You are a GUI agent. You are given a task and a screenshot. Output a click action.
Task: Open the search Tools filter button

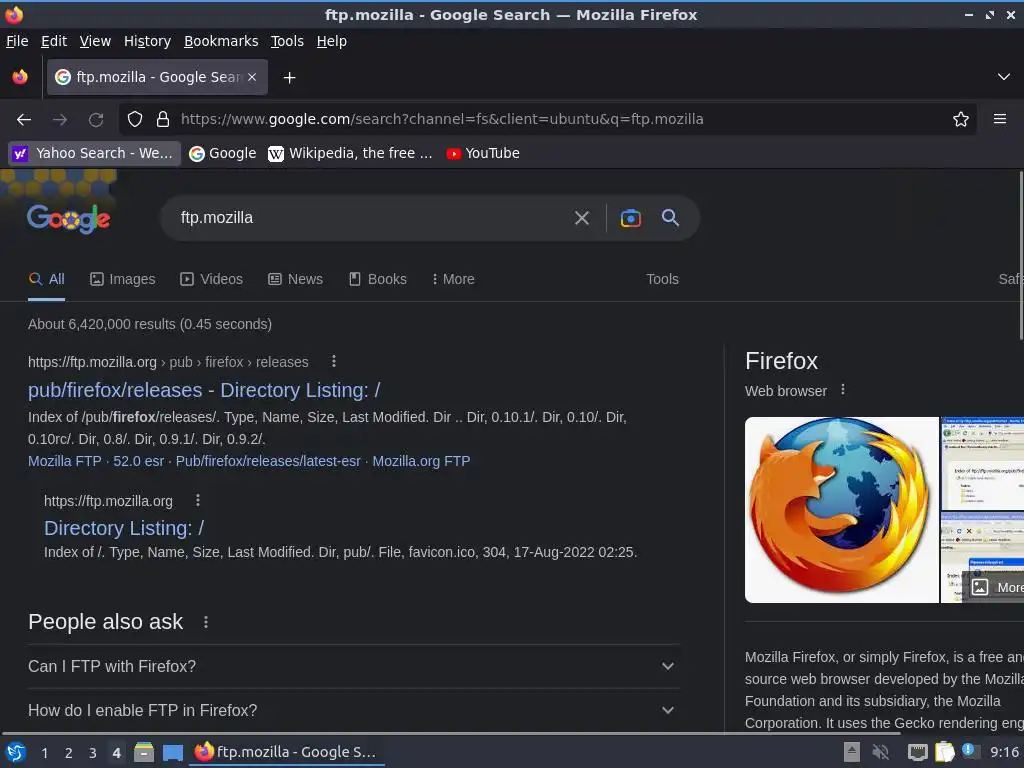662,279
